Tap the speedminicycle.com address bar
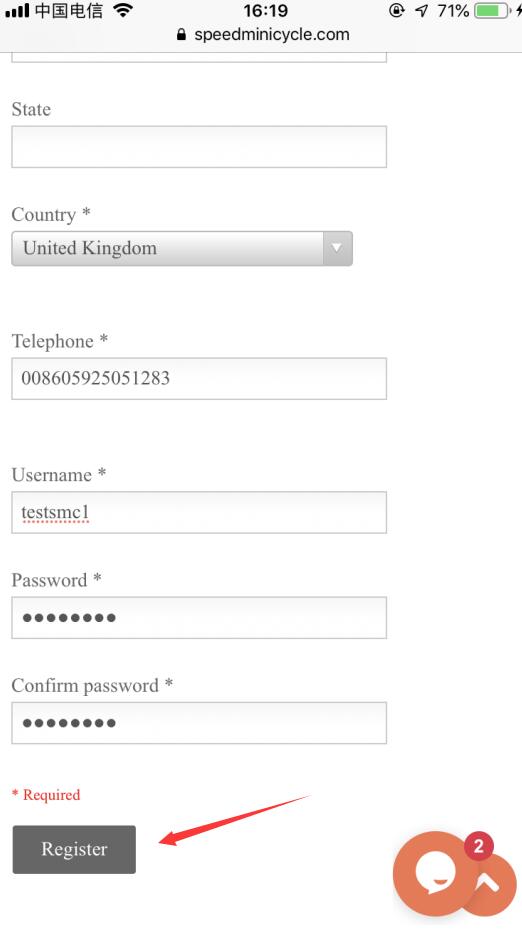This screenshot has height=942, width=522. 263,35
